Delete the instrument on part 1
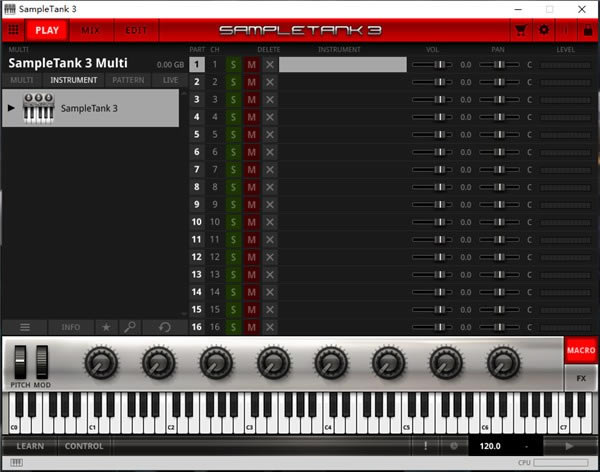The width and height of the screenshot is (600, 472). pyautogui.click(x=270, y=64)
